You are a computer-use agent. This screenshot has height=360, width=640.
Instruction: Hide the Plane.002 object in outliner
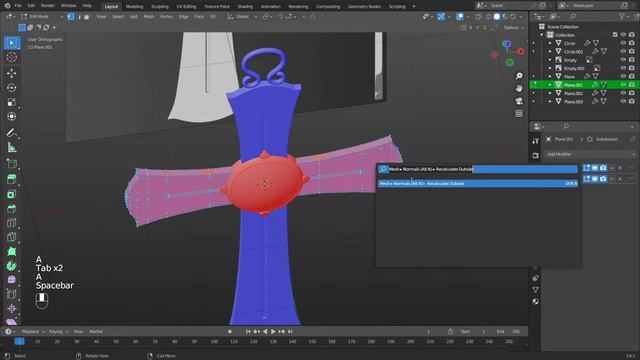(623, 93)
